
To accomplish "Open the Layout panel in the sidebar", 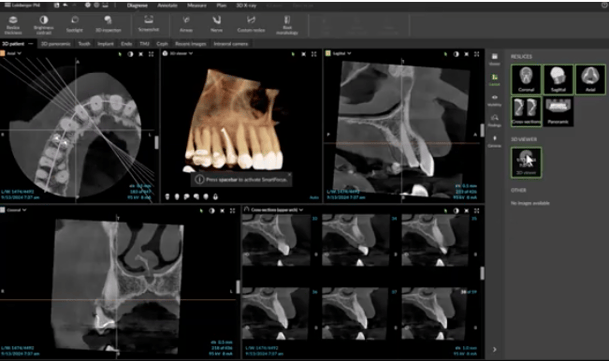I will click(494, 80).
